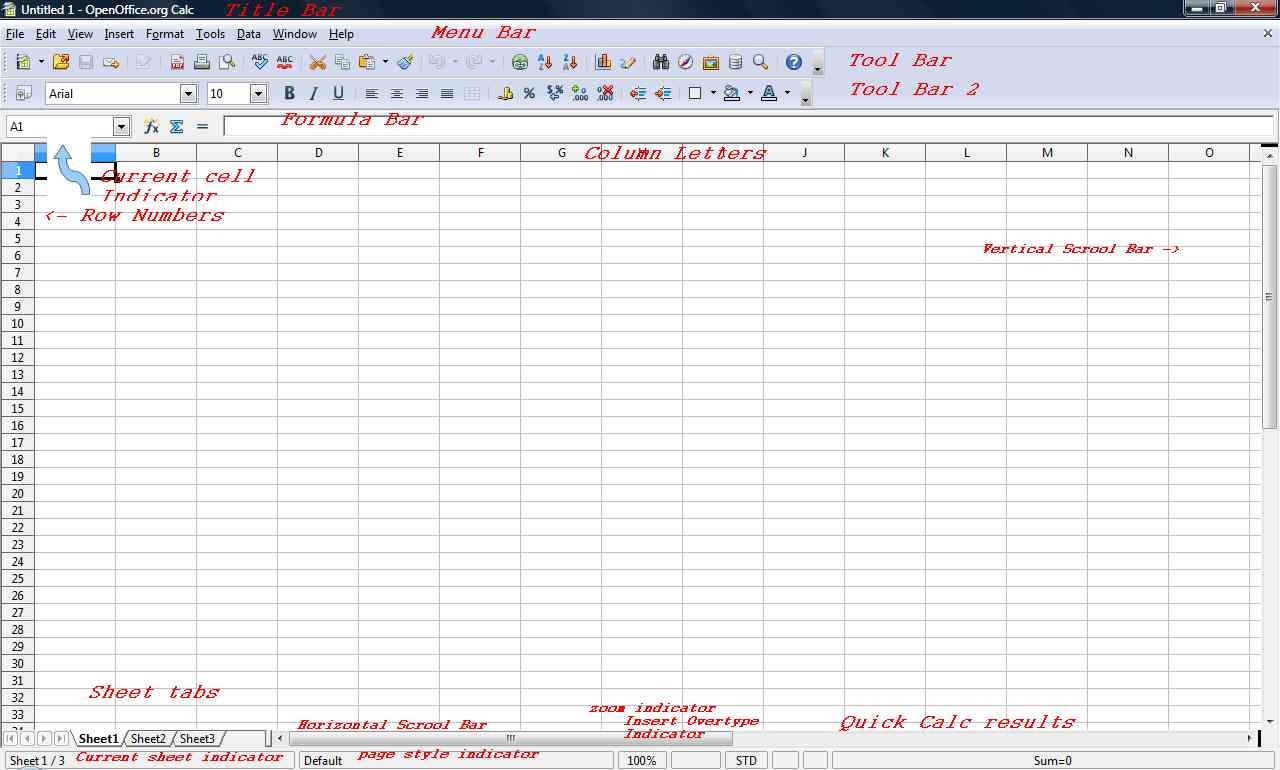
Task: Insert a Hyperlink via toolbar icon
Action: (520, 62)
